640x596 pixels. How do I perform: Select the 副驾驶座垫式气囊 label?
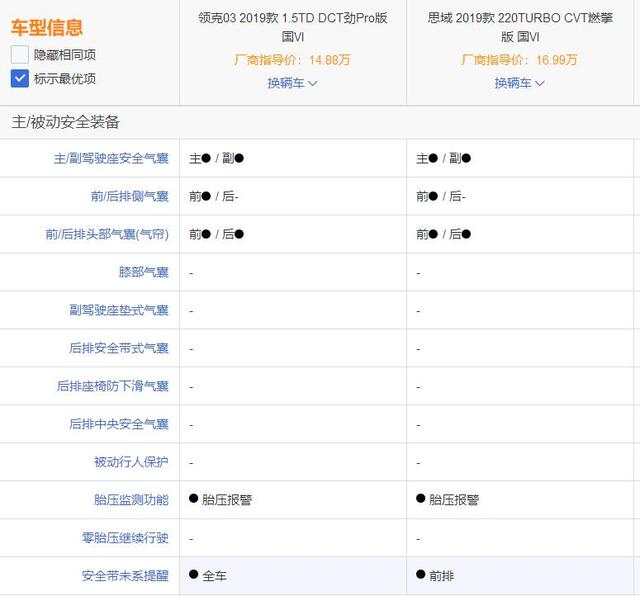[119, 310]
